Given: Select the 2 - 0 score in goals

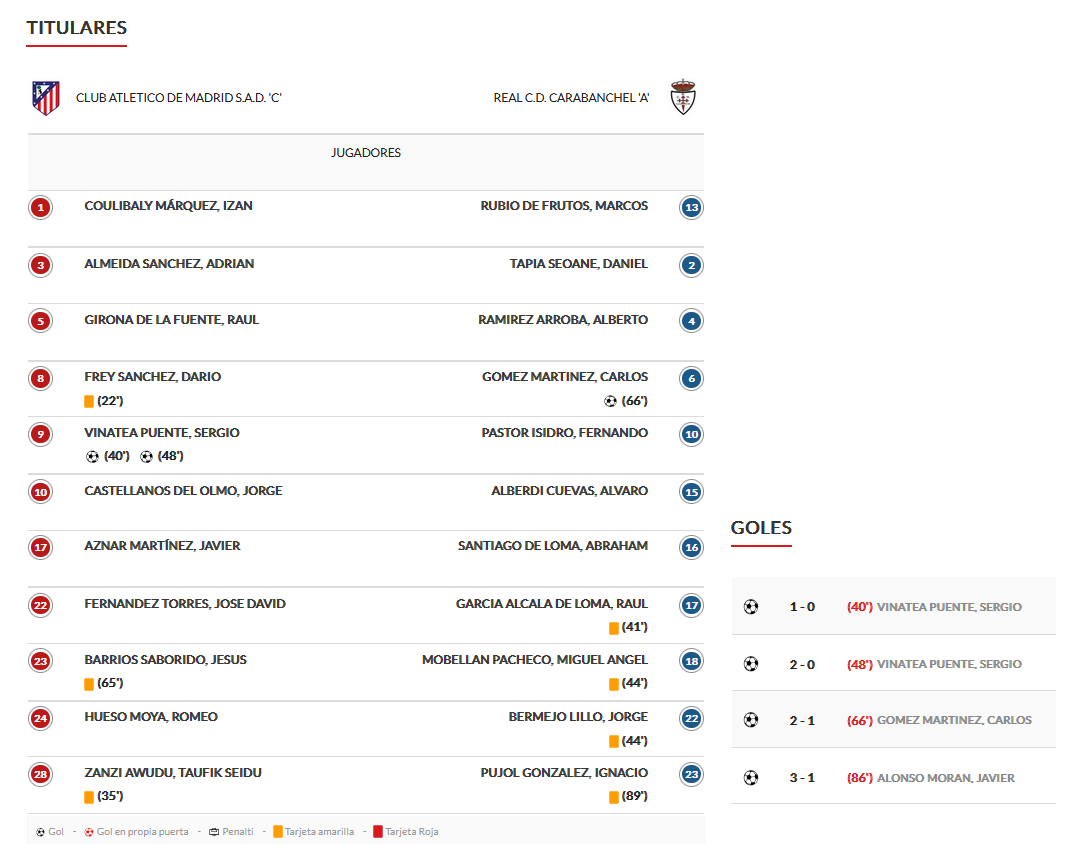Looking at the screenshot, I should click(x=802, y=665).
